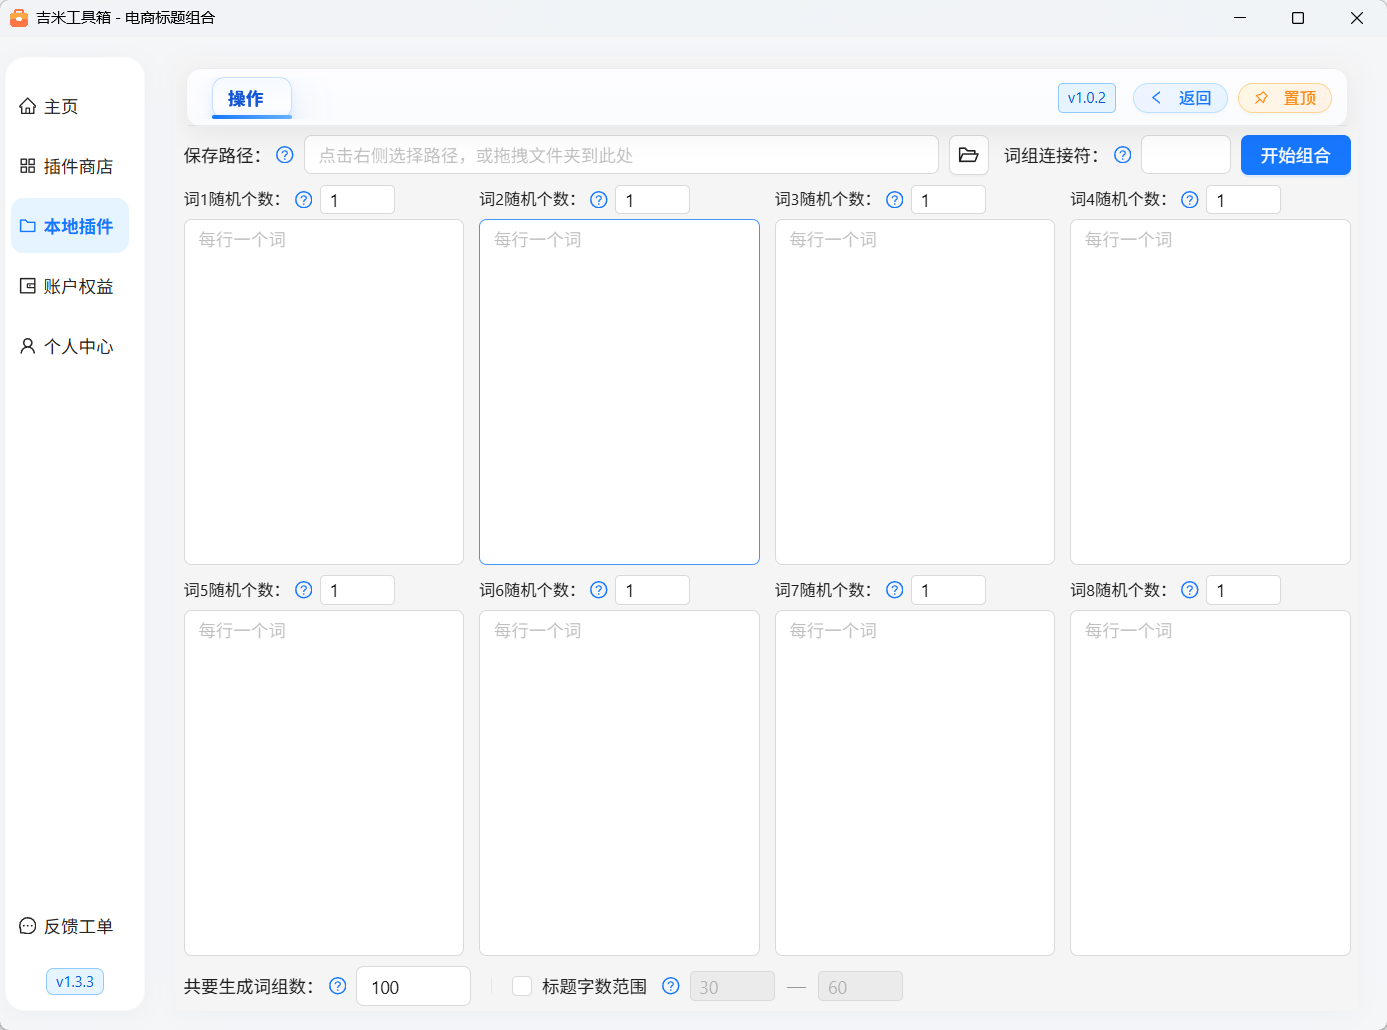Open 反馈工单 in the sidebar
The image size is (1387, 1030).
point(69,926)
